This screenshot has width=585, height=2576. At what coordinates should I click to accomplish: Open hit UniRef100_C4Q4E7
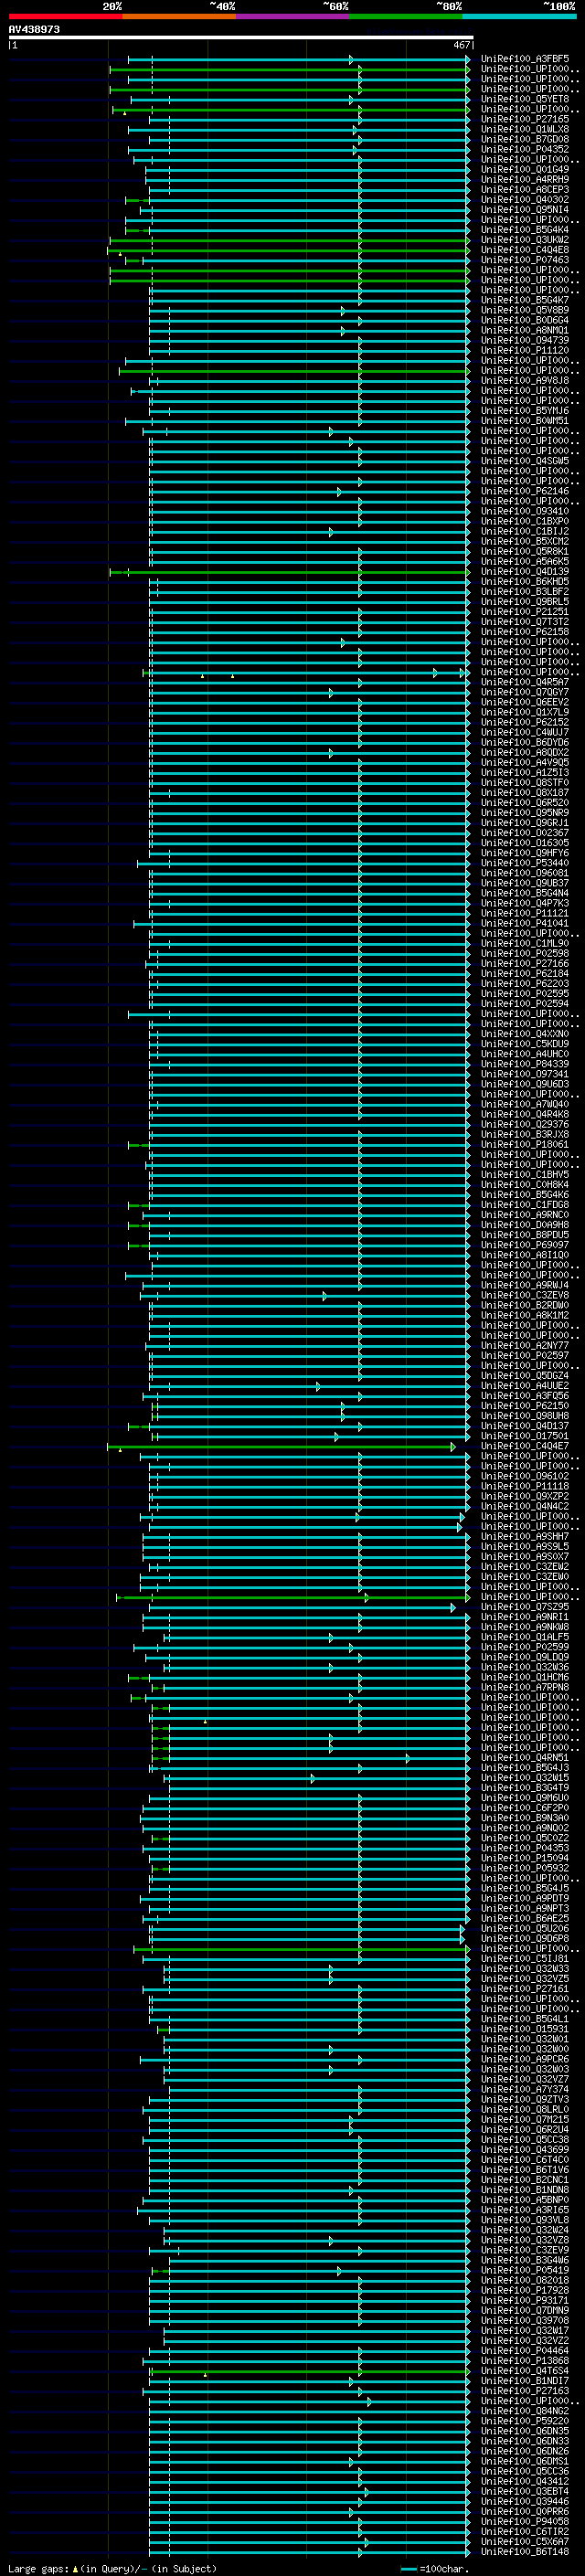[525, 1447]
